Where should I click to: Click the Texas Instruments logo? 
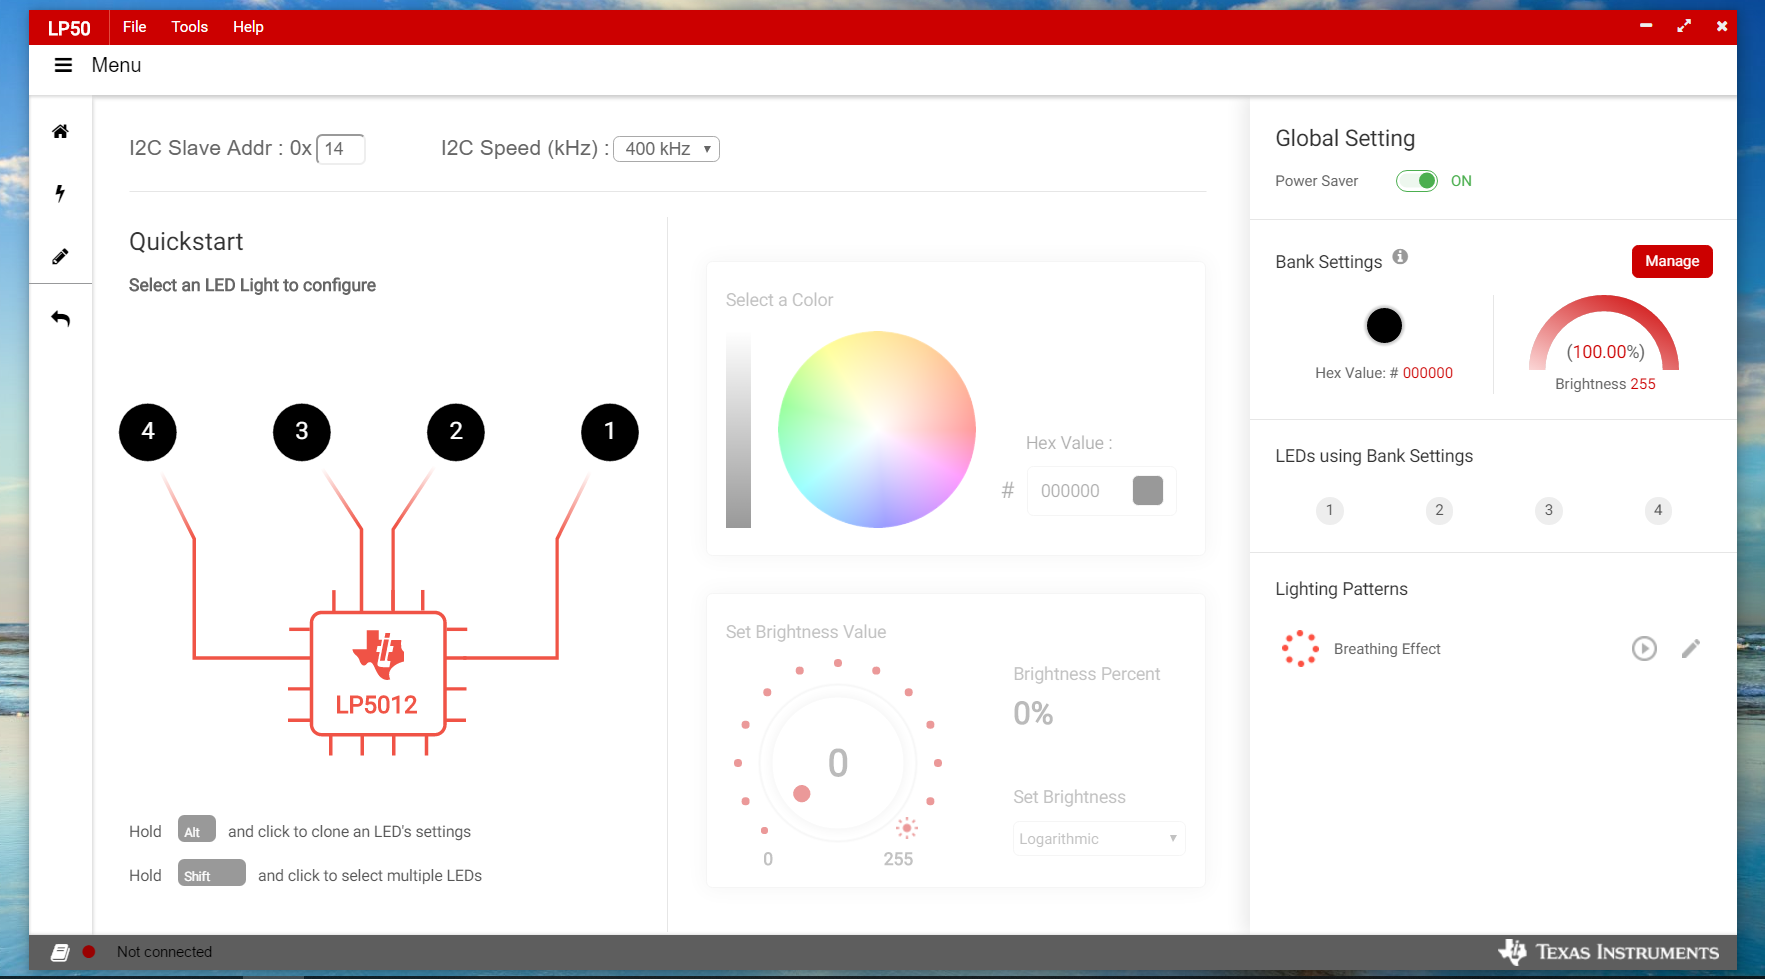pyautogui.click(x=1608, y=952)
